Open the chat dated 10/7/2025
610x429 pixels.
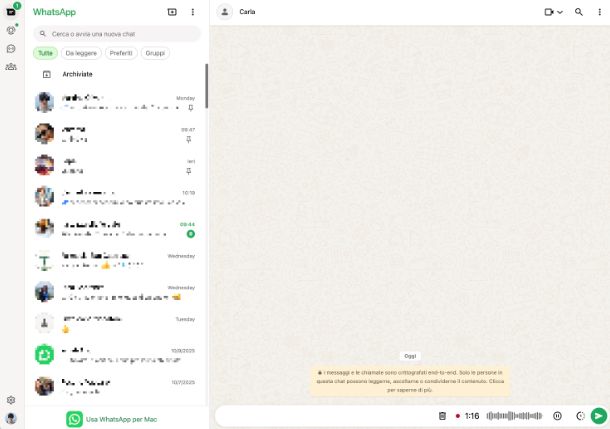(116, 386)
